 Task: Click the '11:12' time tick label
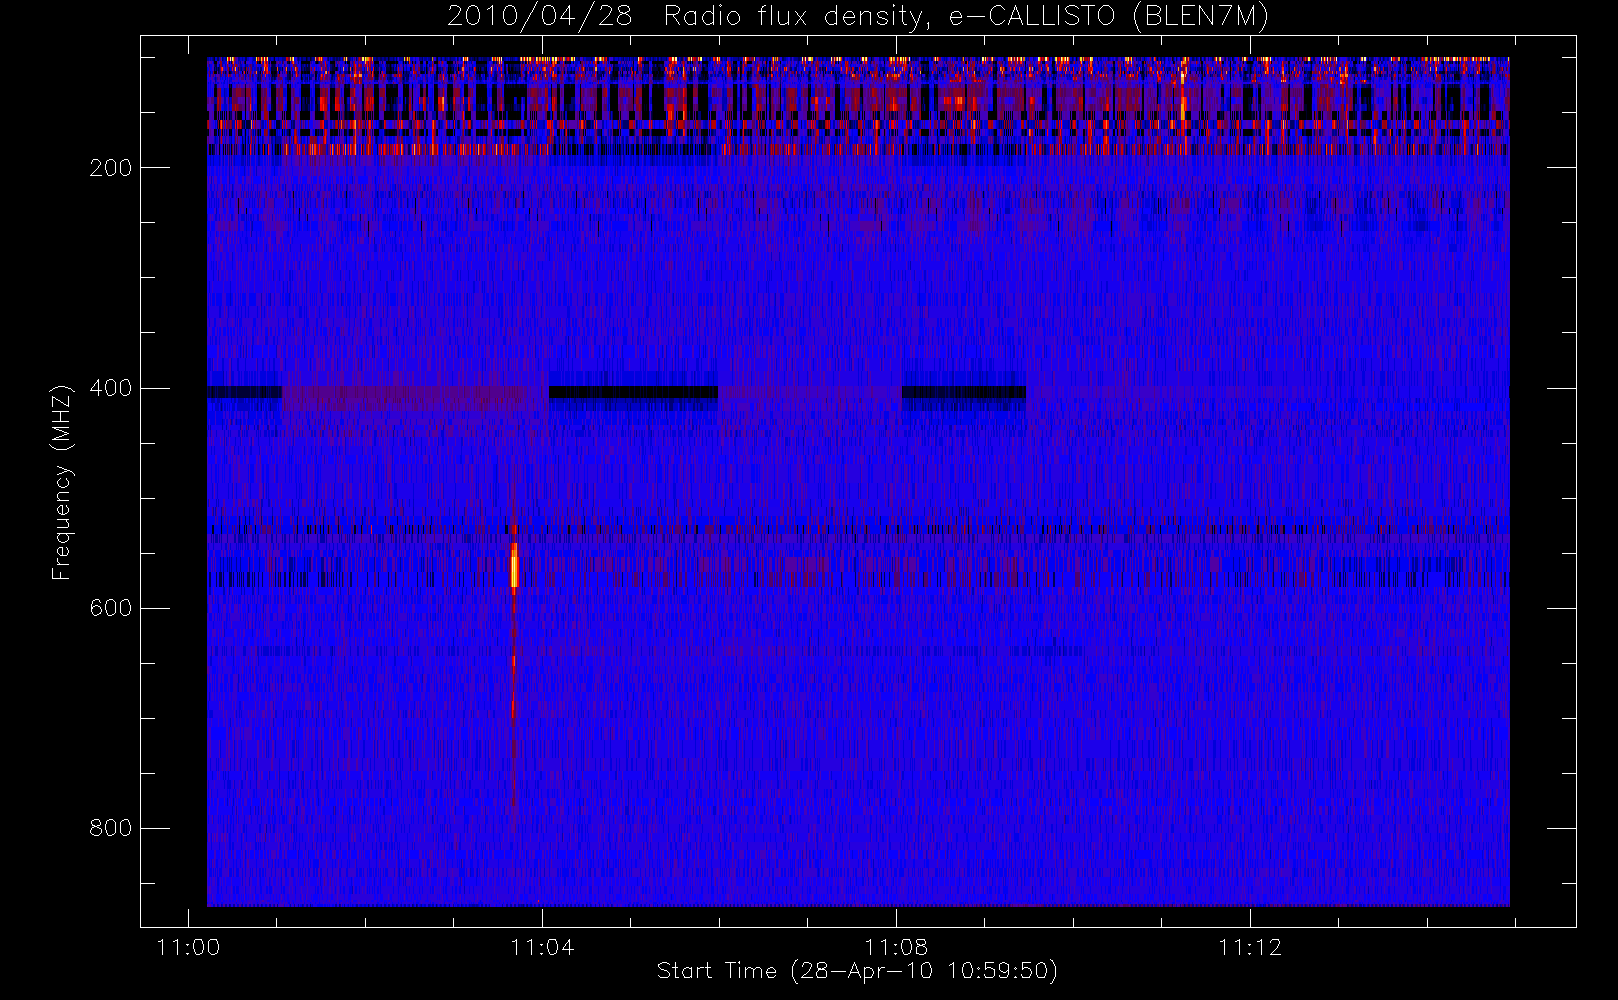tap(1250, 947)
